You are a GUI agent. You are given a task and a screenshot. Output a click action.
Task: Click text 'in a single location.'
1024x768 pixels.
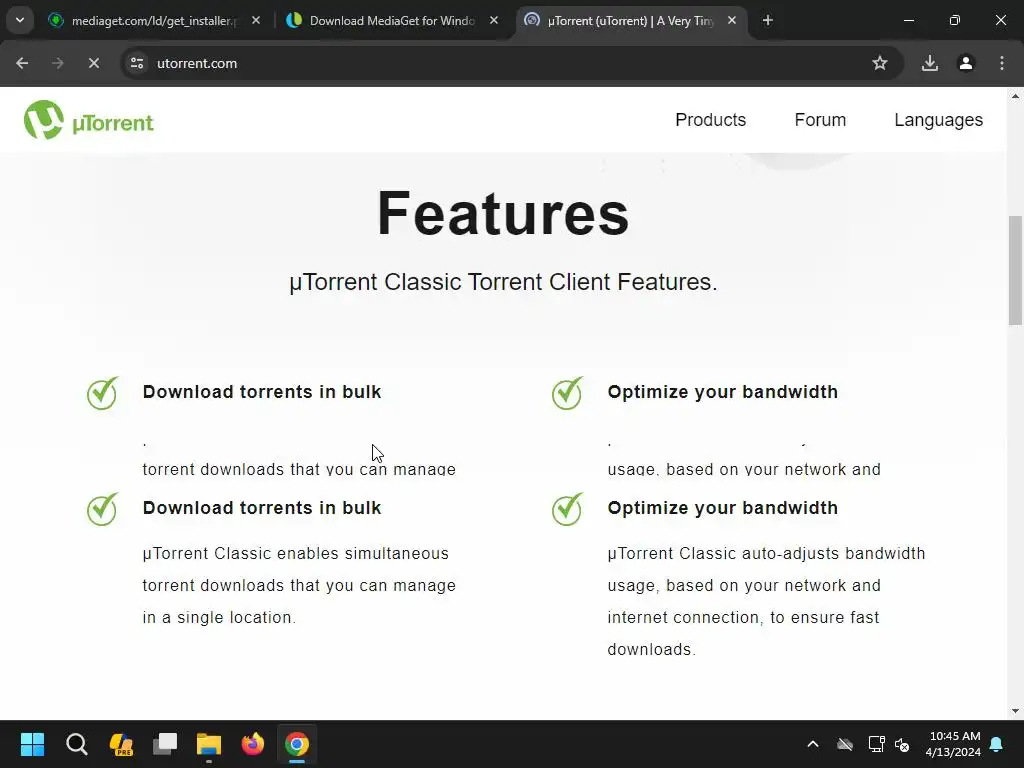(x=219, y=618)
